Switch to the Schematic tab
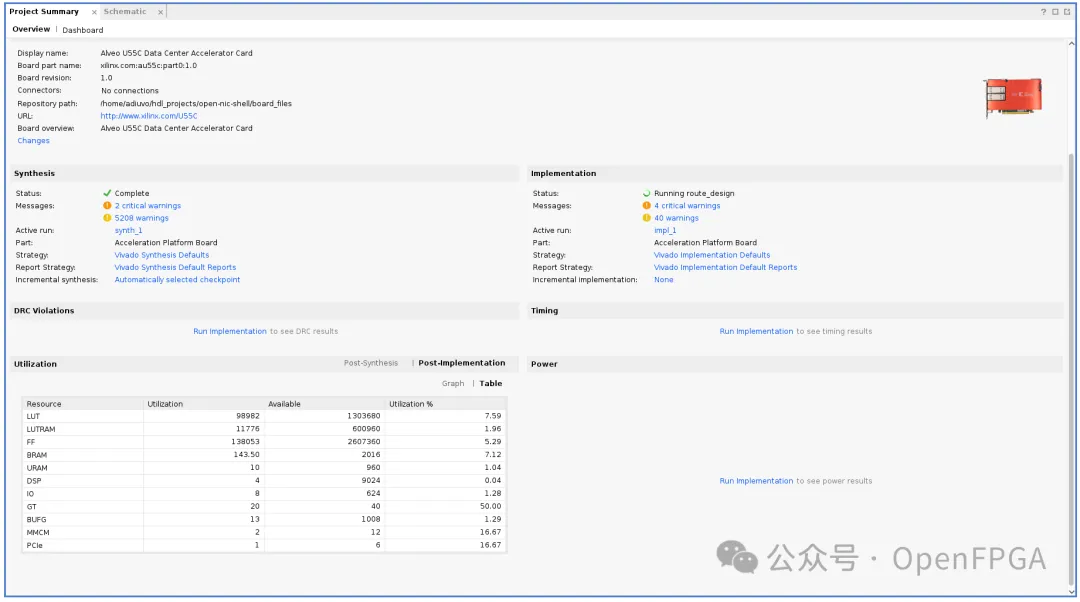 [x=125, y=12]
